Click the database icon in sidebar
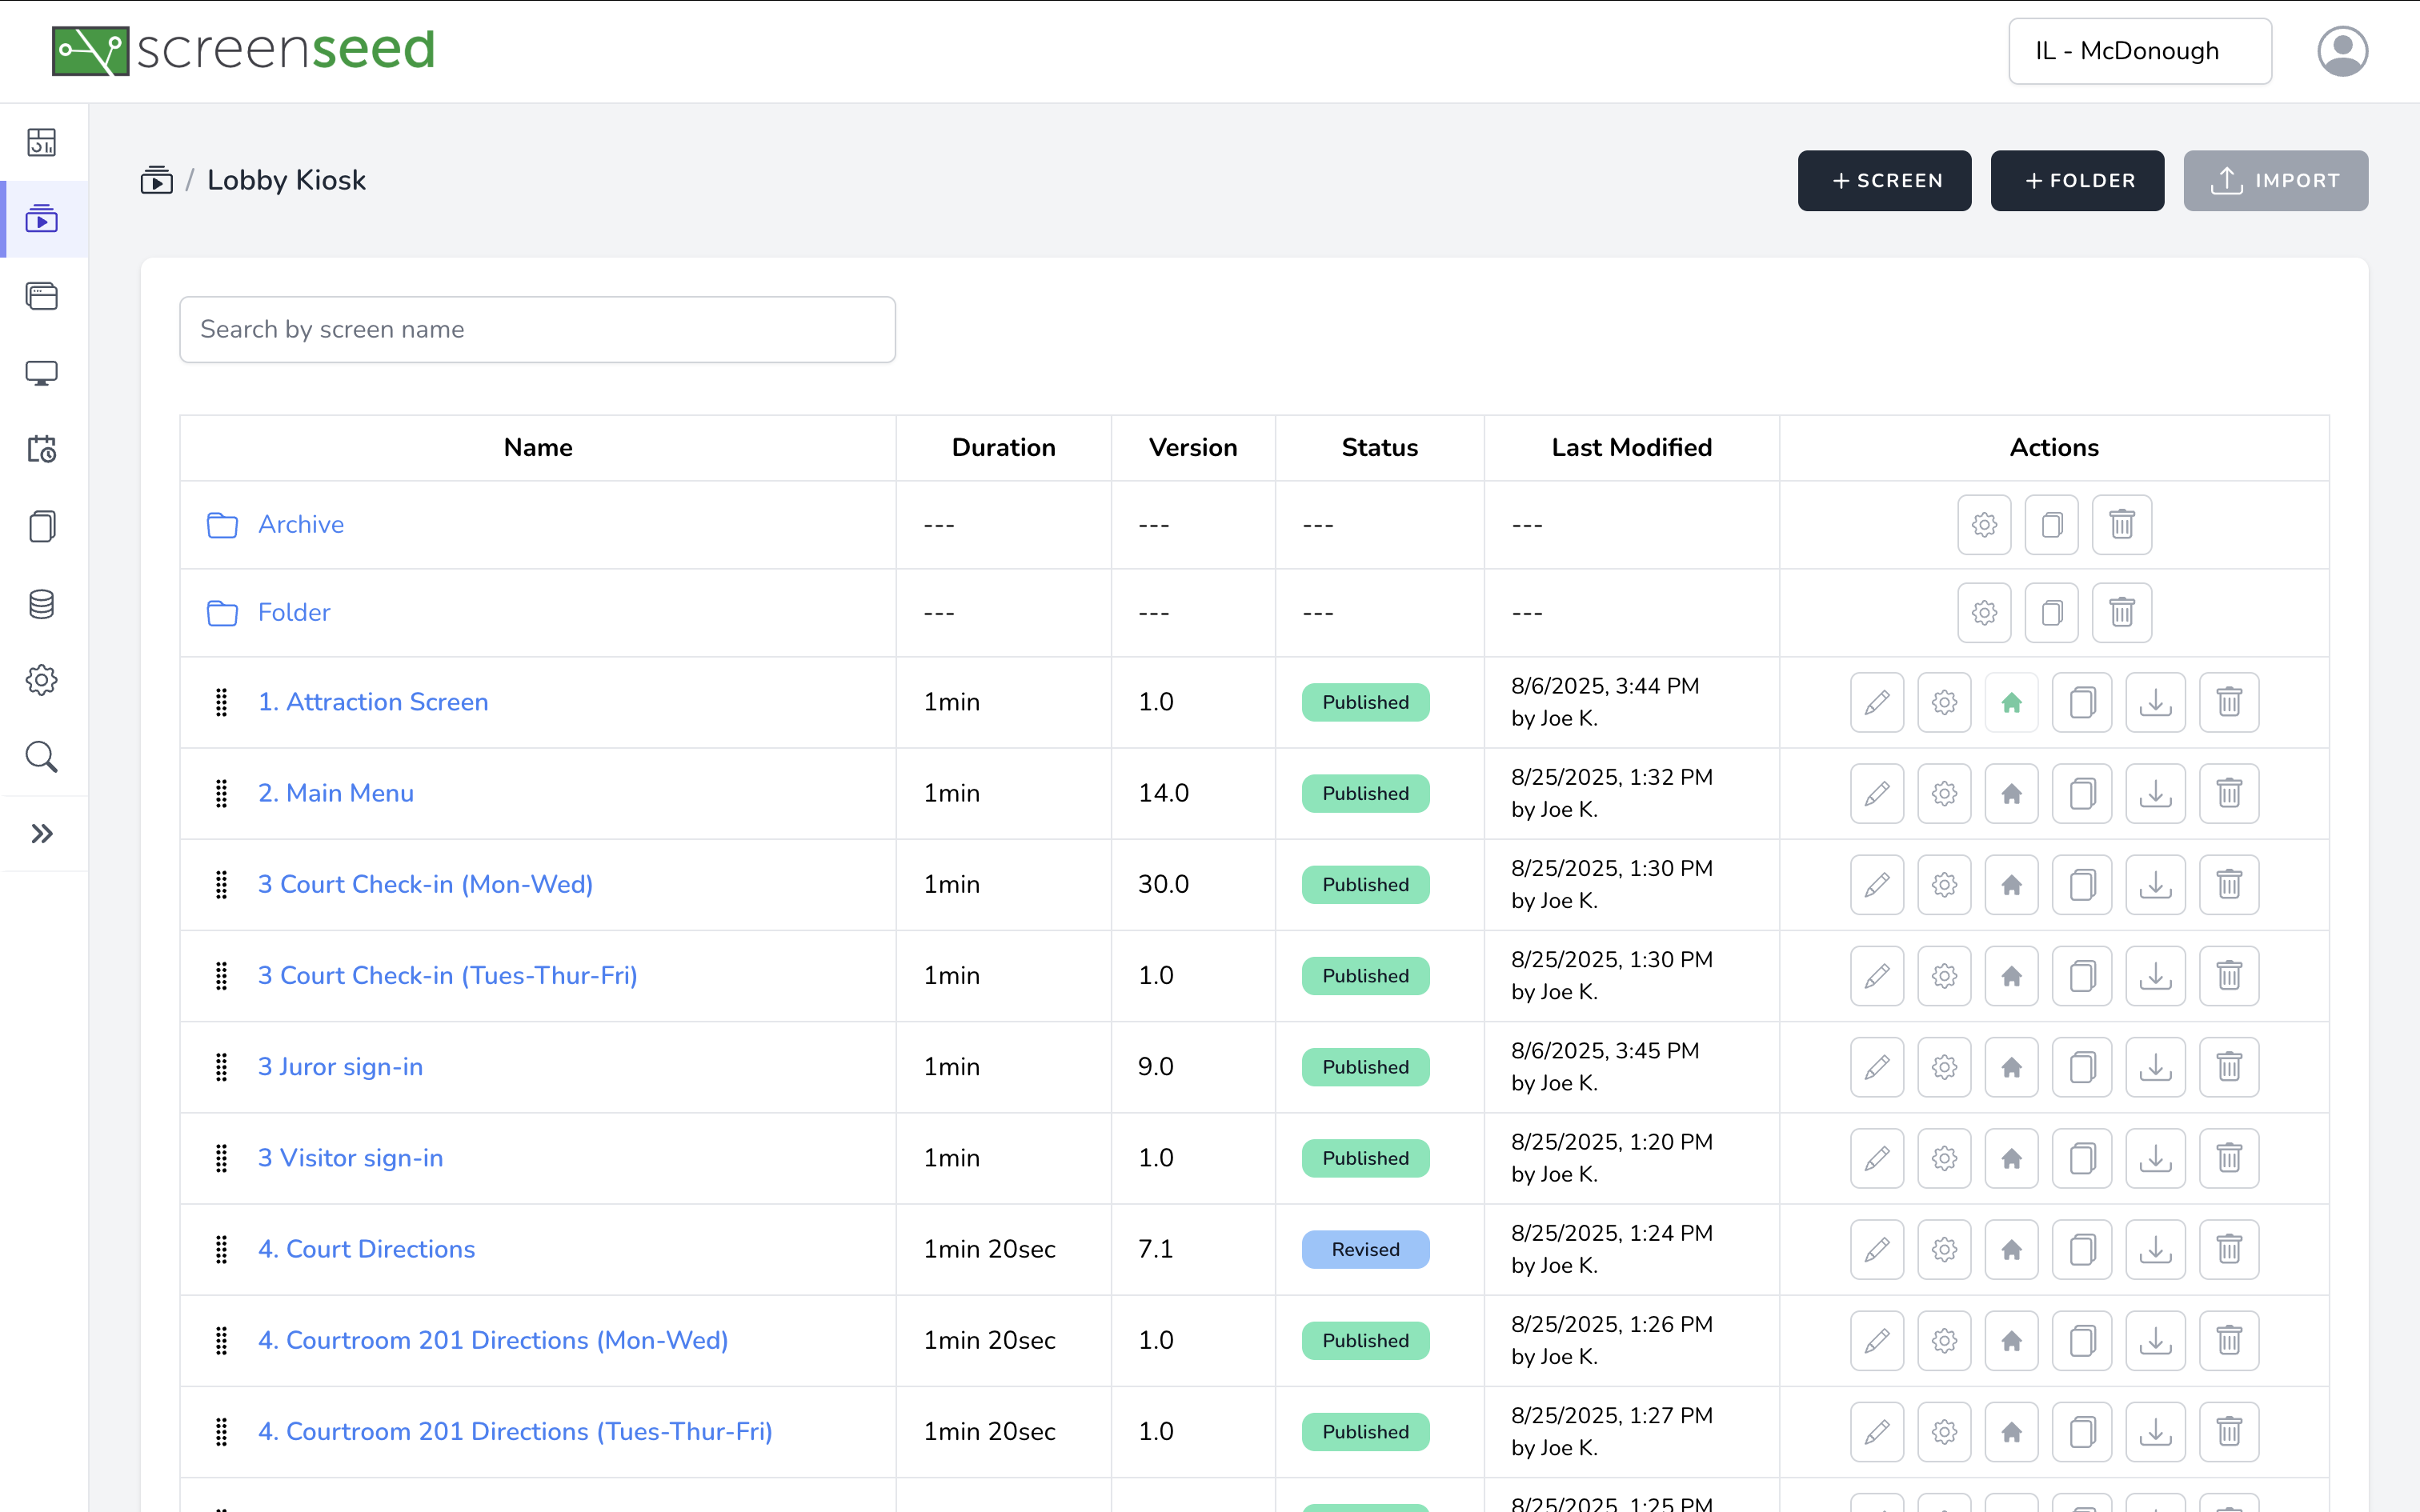2420x1512 pixels. pyautogui.click(x=41, y=603)
